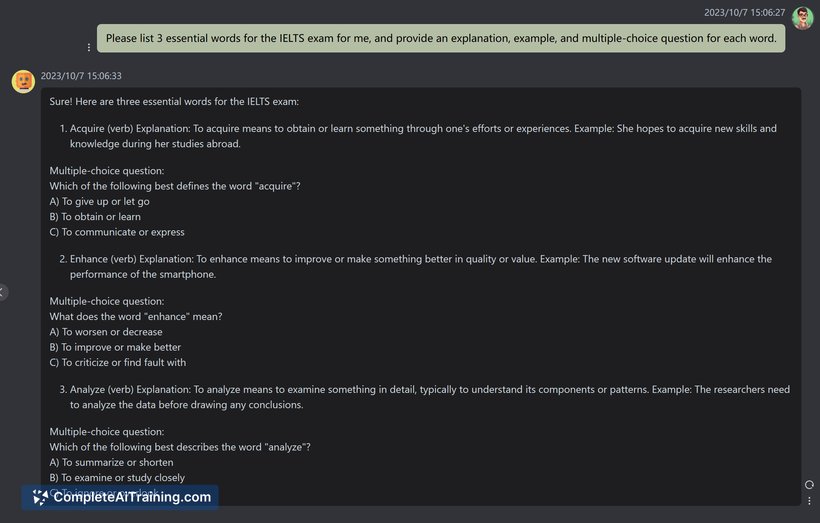Open three-dot menu beside user message
The image size is (820, 523).
(x=89, y=48)
